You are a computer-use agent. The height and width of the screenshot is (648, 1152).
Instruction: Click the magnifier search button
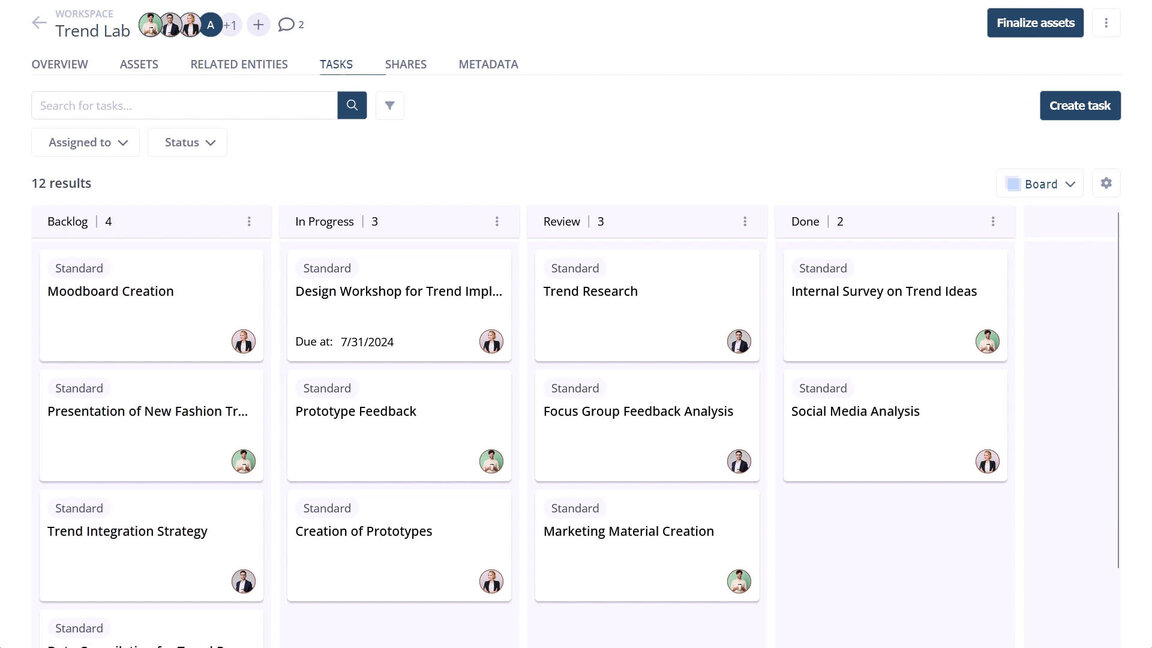pyautogui.click(x=352, y=105)
